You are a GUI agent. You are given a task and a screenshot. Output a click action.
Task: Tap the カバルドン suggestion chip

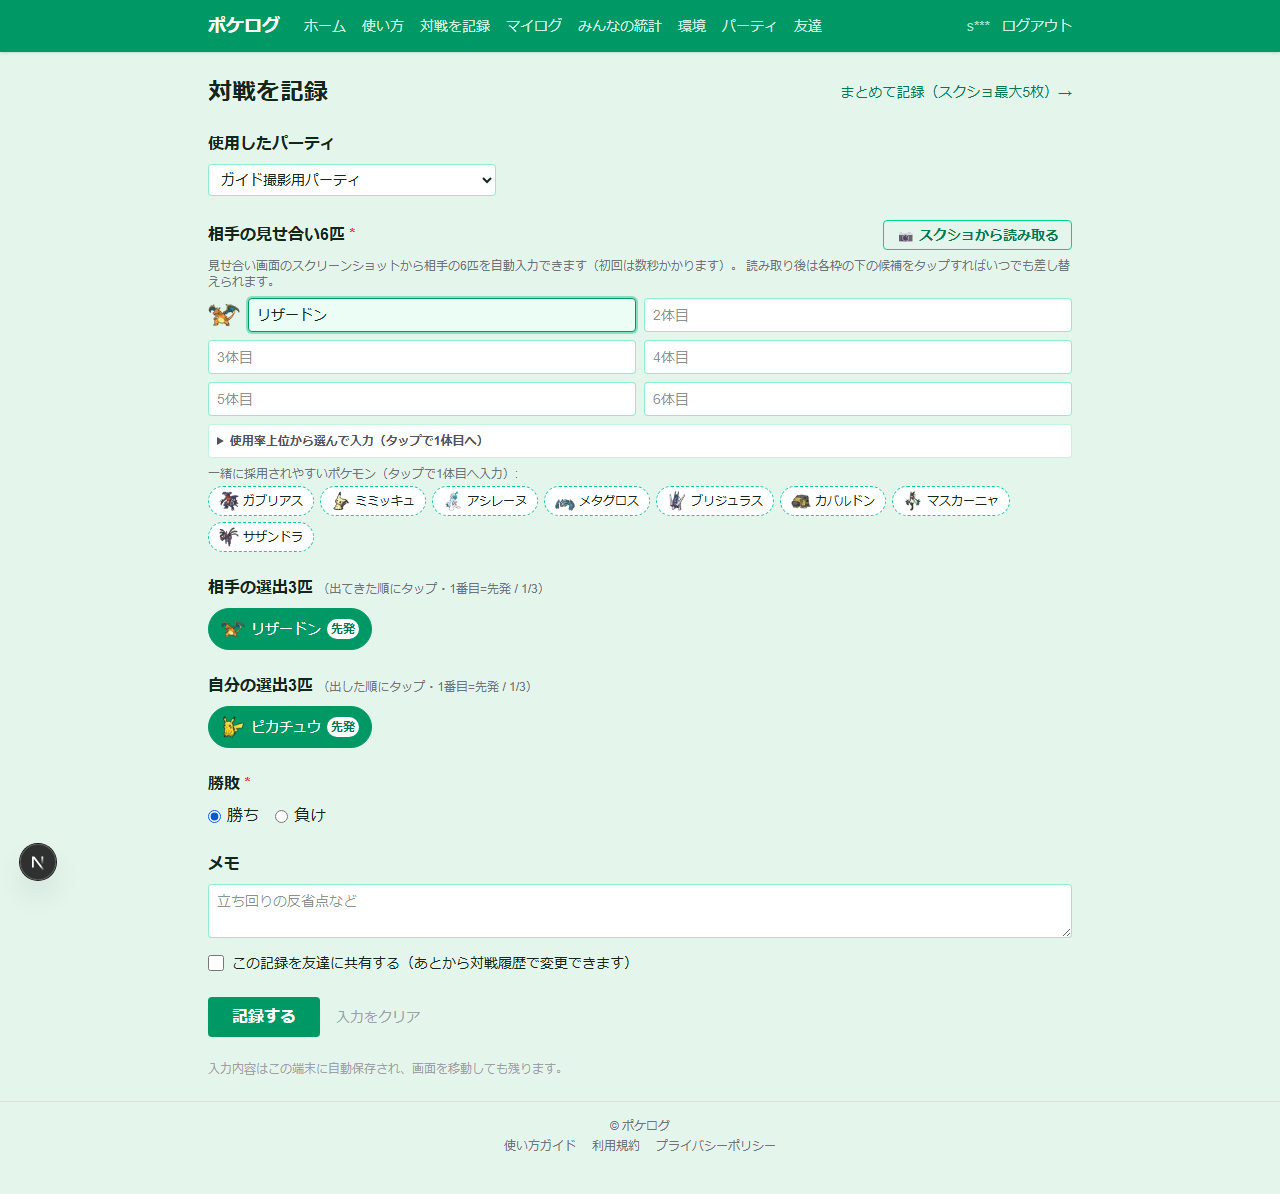coord(833,501)
